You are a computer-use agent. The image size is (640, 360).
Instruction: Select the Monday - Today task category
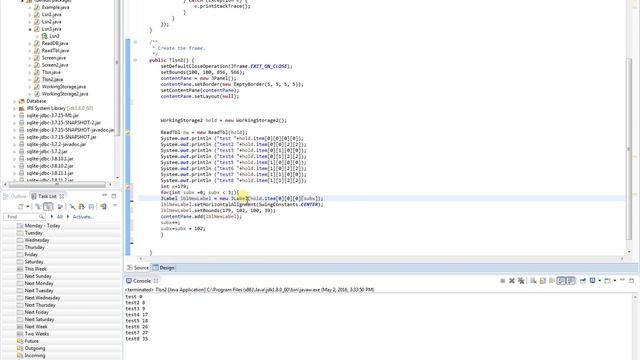42,226
